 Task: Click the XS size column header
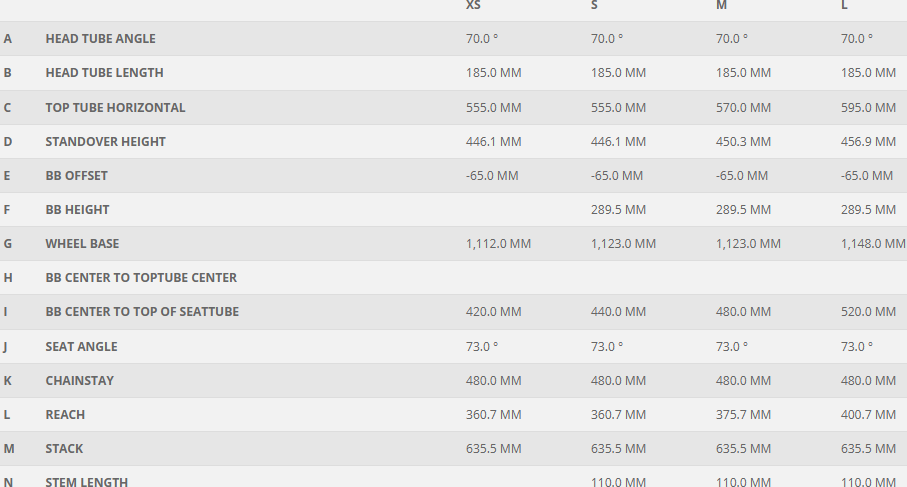click(473, 5)
